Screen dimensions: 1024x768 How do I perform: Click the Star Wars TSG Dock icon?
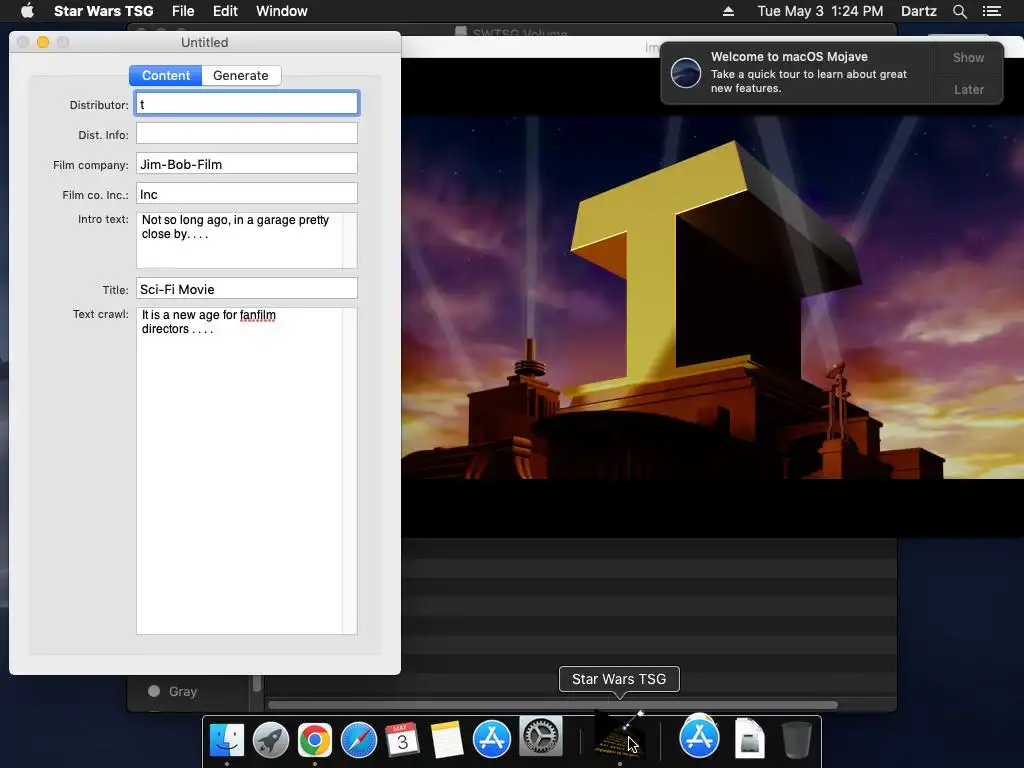coord(619,737)
